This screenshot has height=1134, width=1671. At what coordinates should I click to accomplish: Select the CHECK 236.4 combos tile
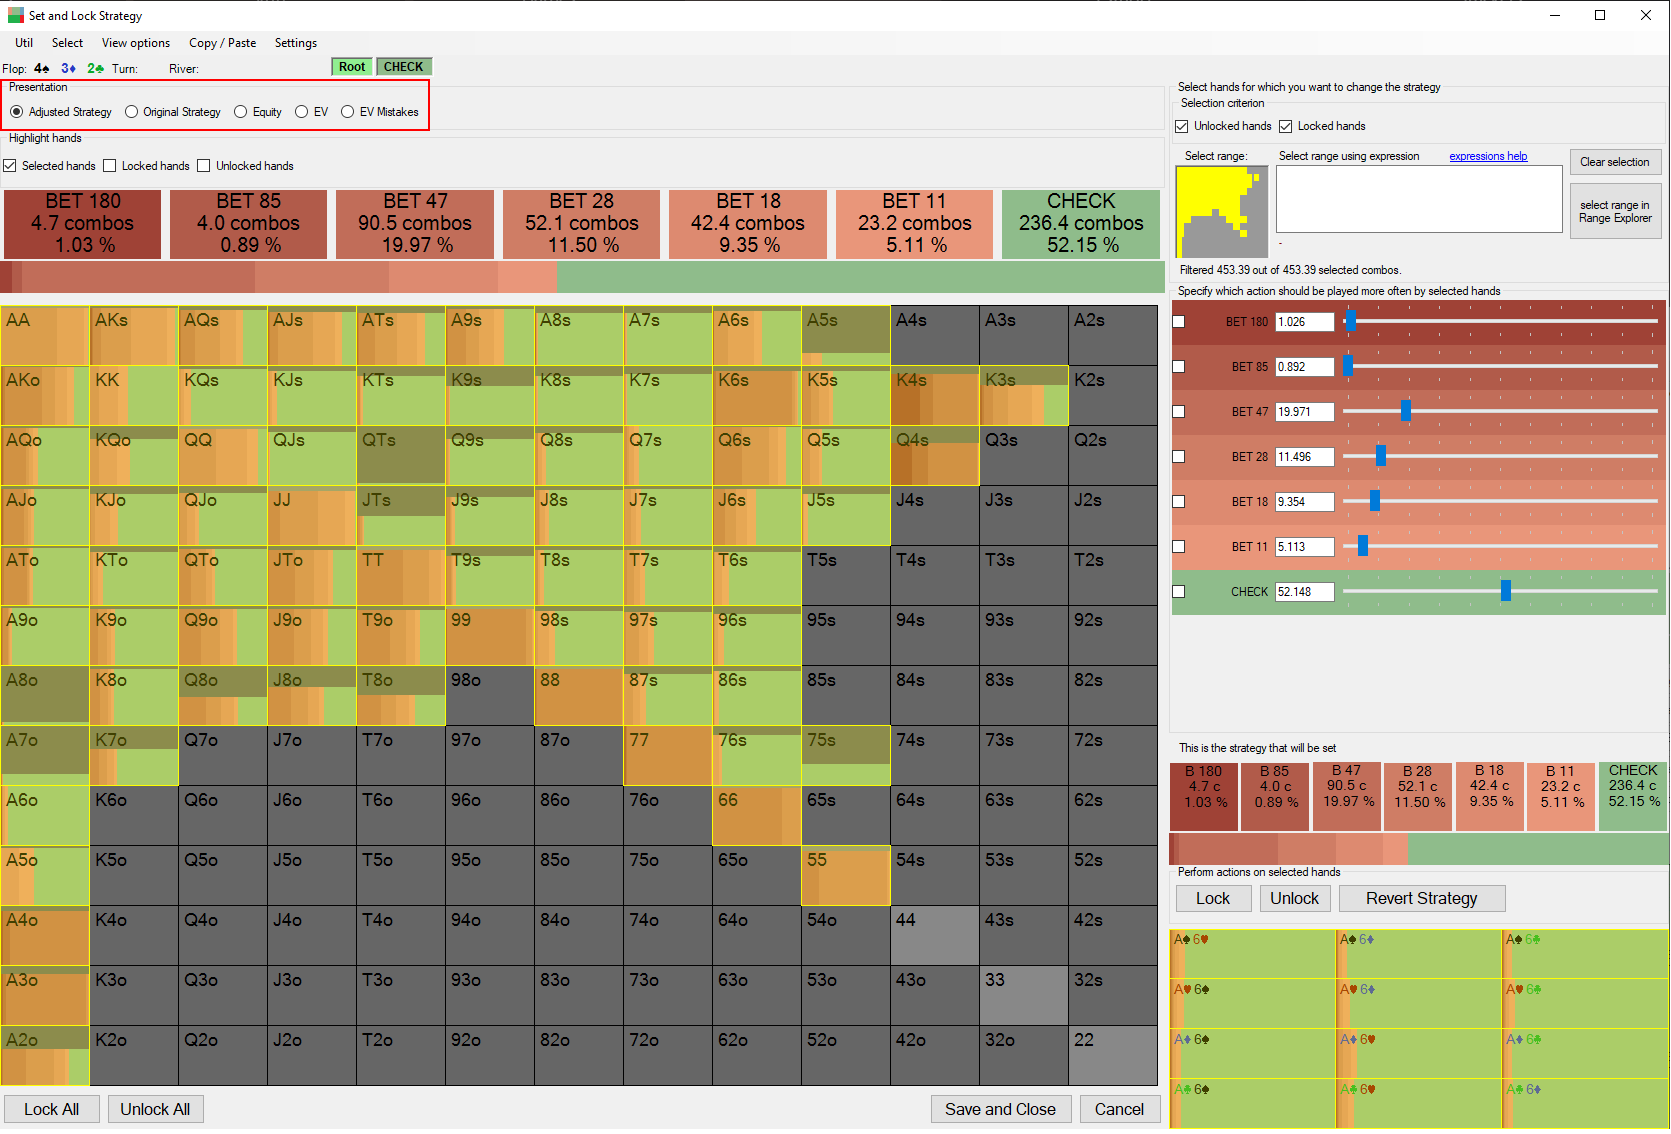pos(1081,224)
